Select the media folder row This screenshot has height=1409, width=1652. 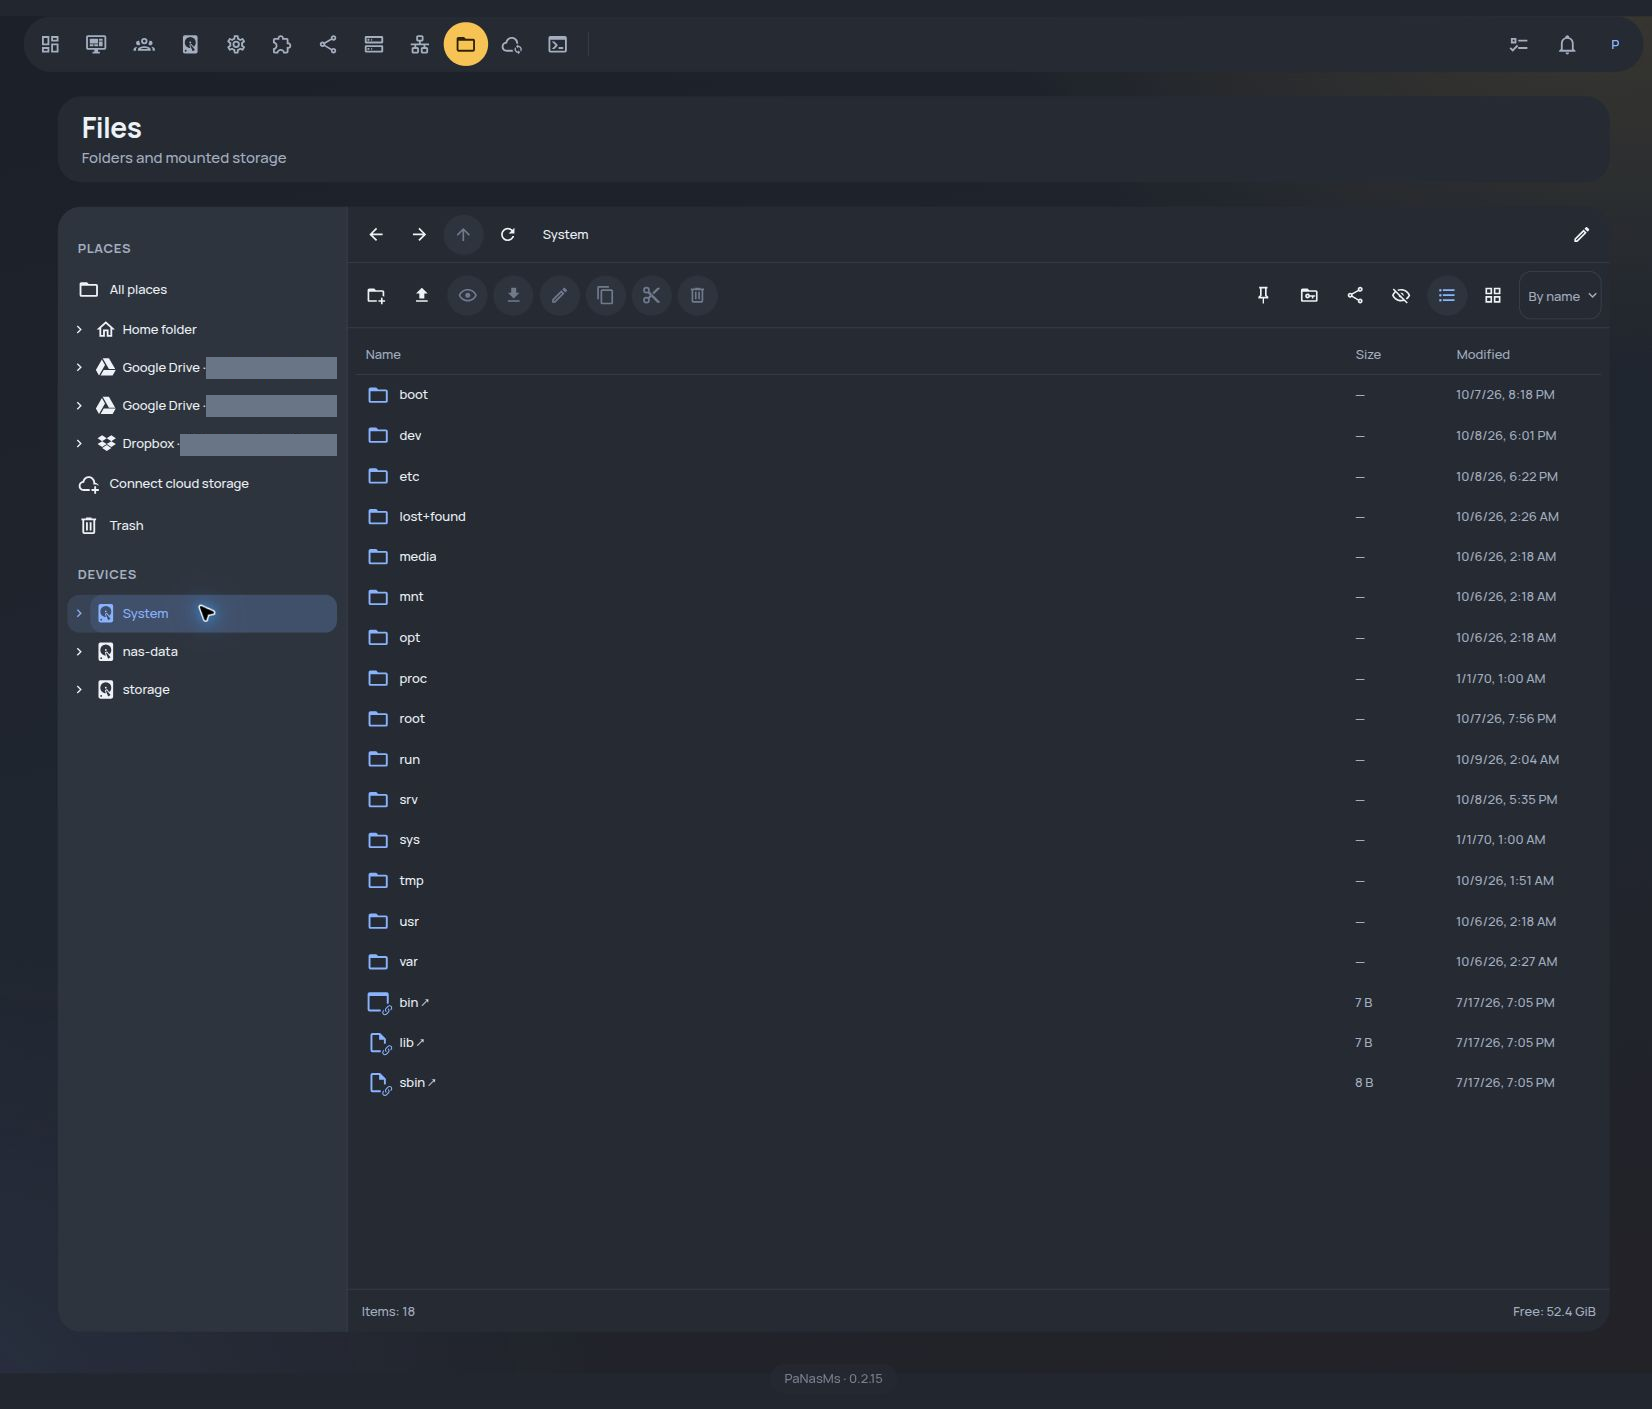978,556
